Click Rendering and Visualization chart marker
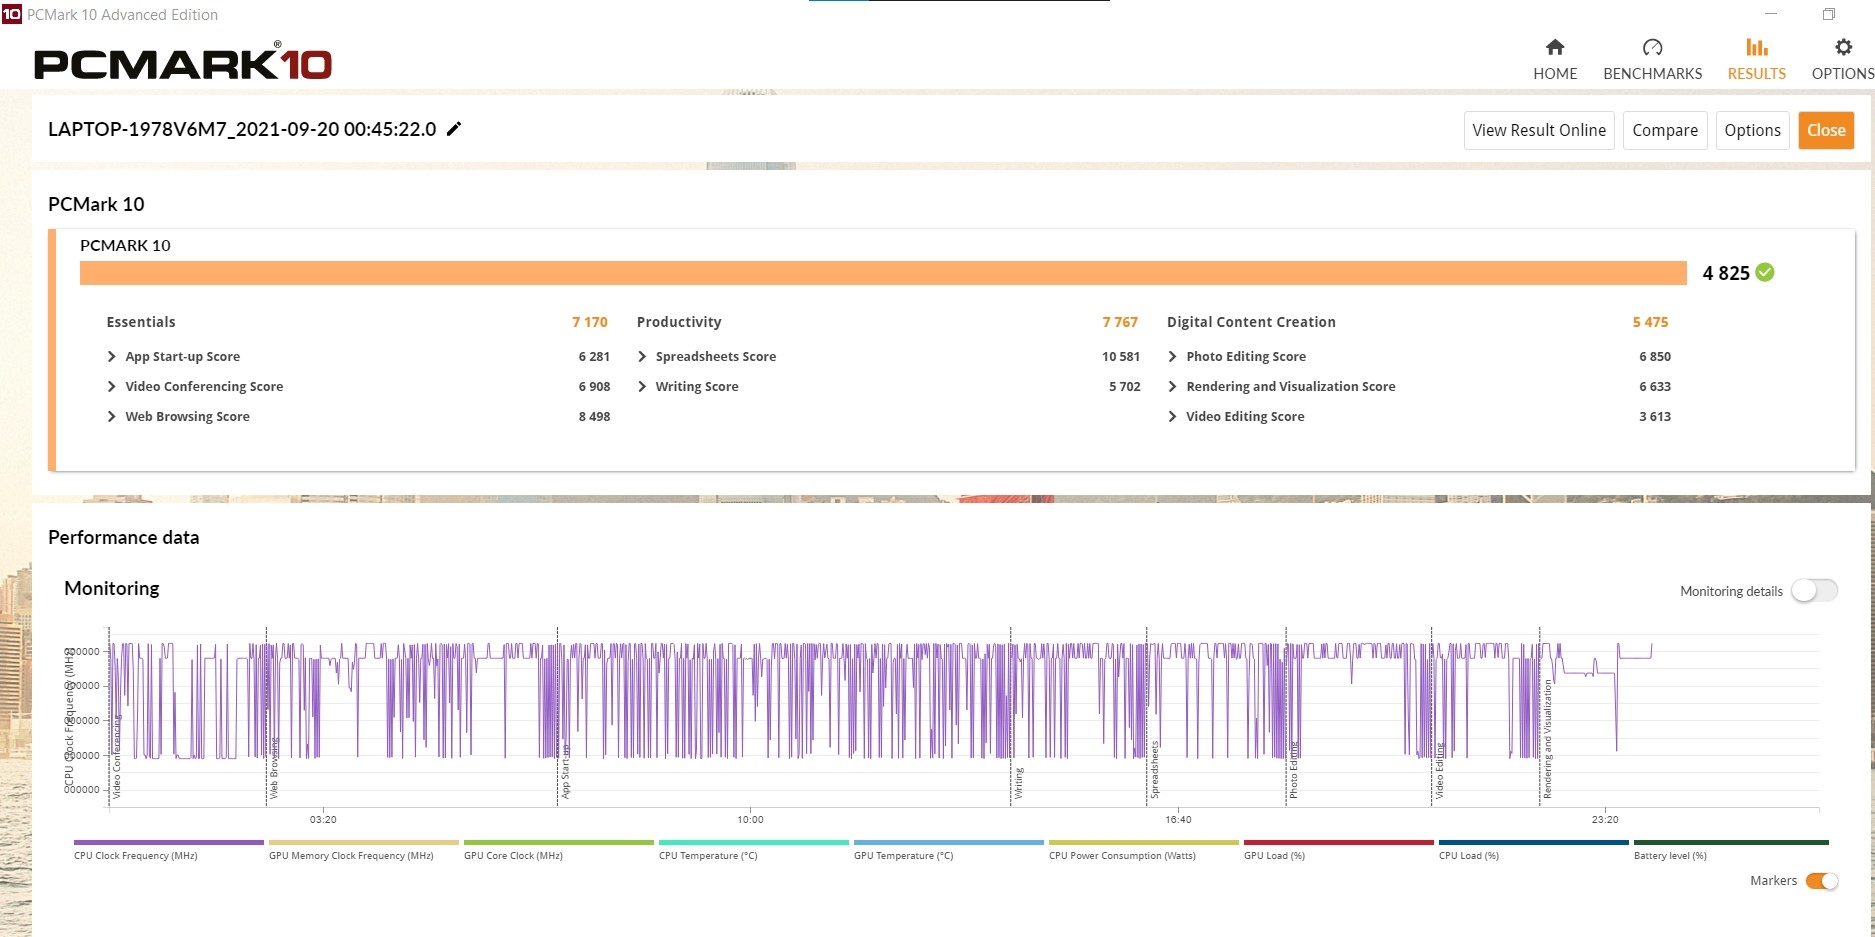The image size is (1875, 937). pyautogui.click(x=1548, y=739)
